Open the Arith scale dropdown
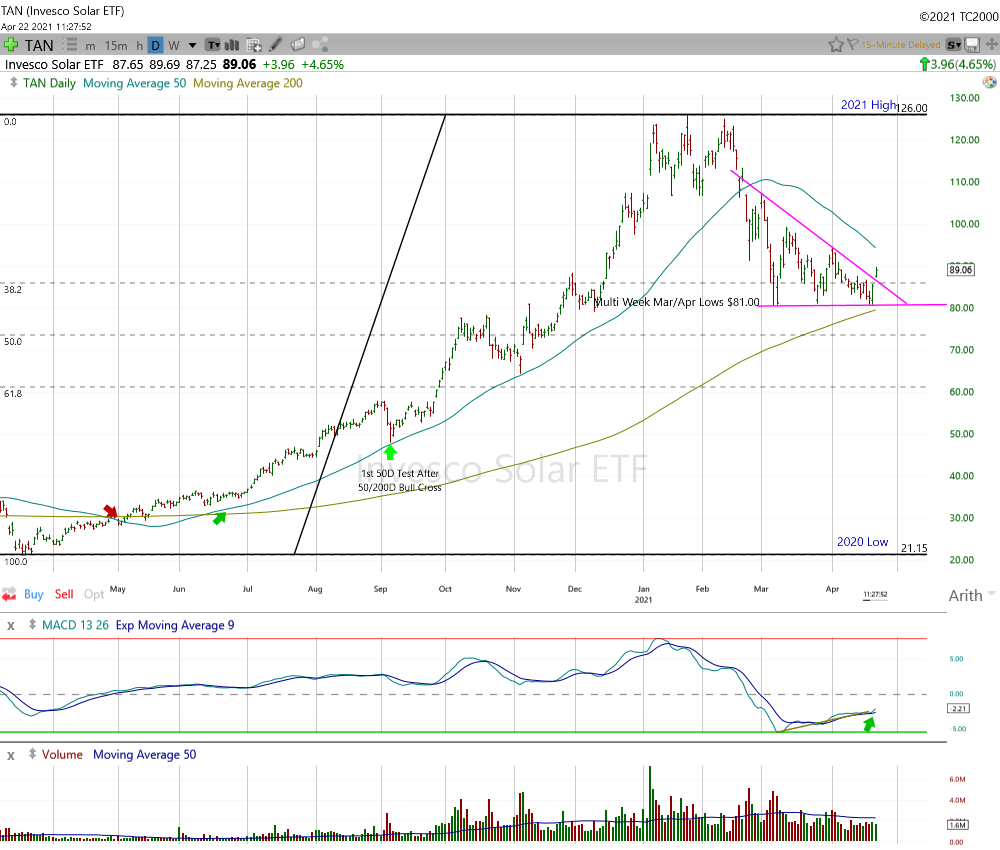Image resolution: width=1000 pixels, height=850 pixels. pos(972,596)
